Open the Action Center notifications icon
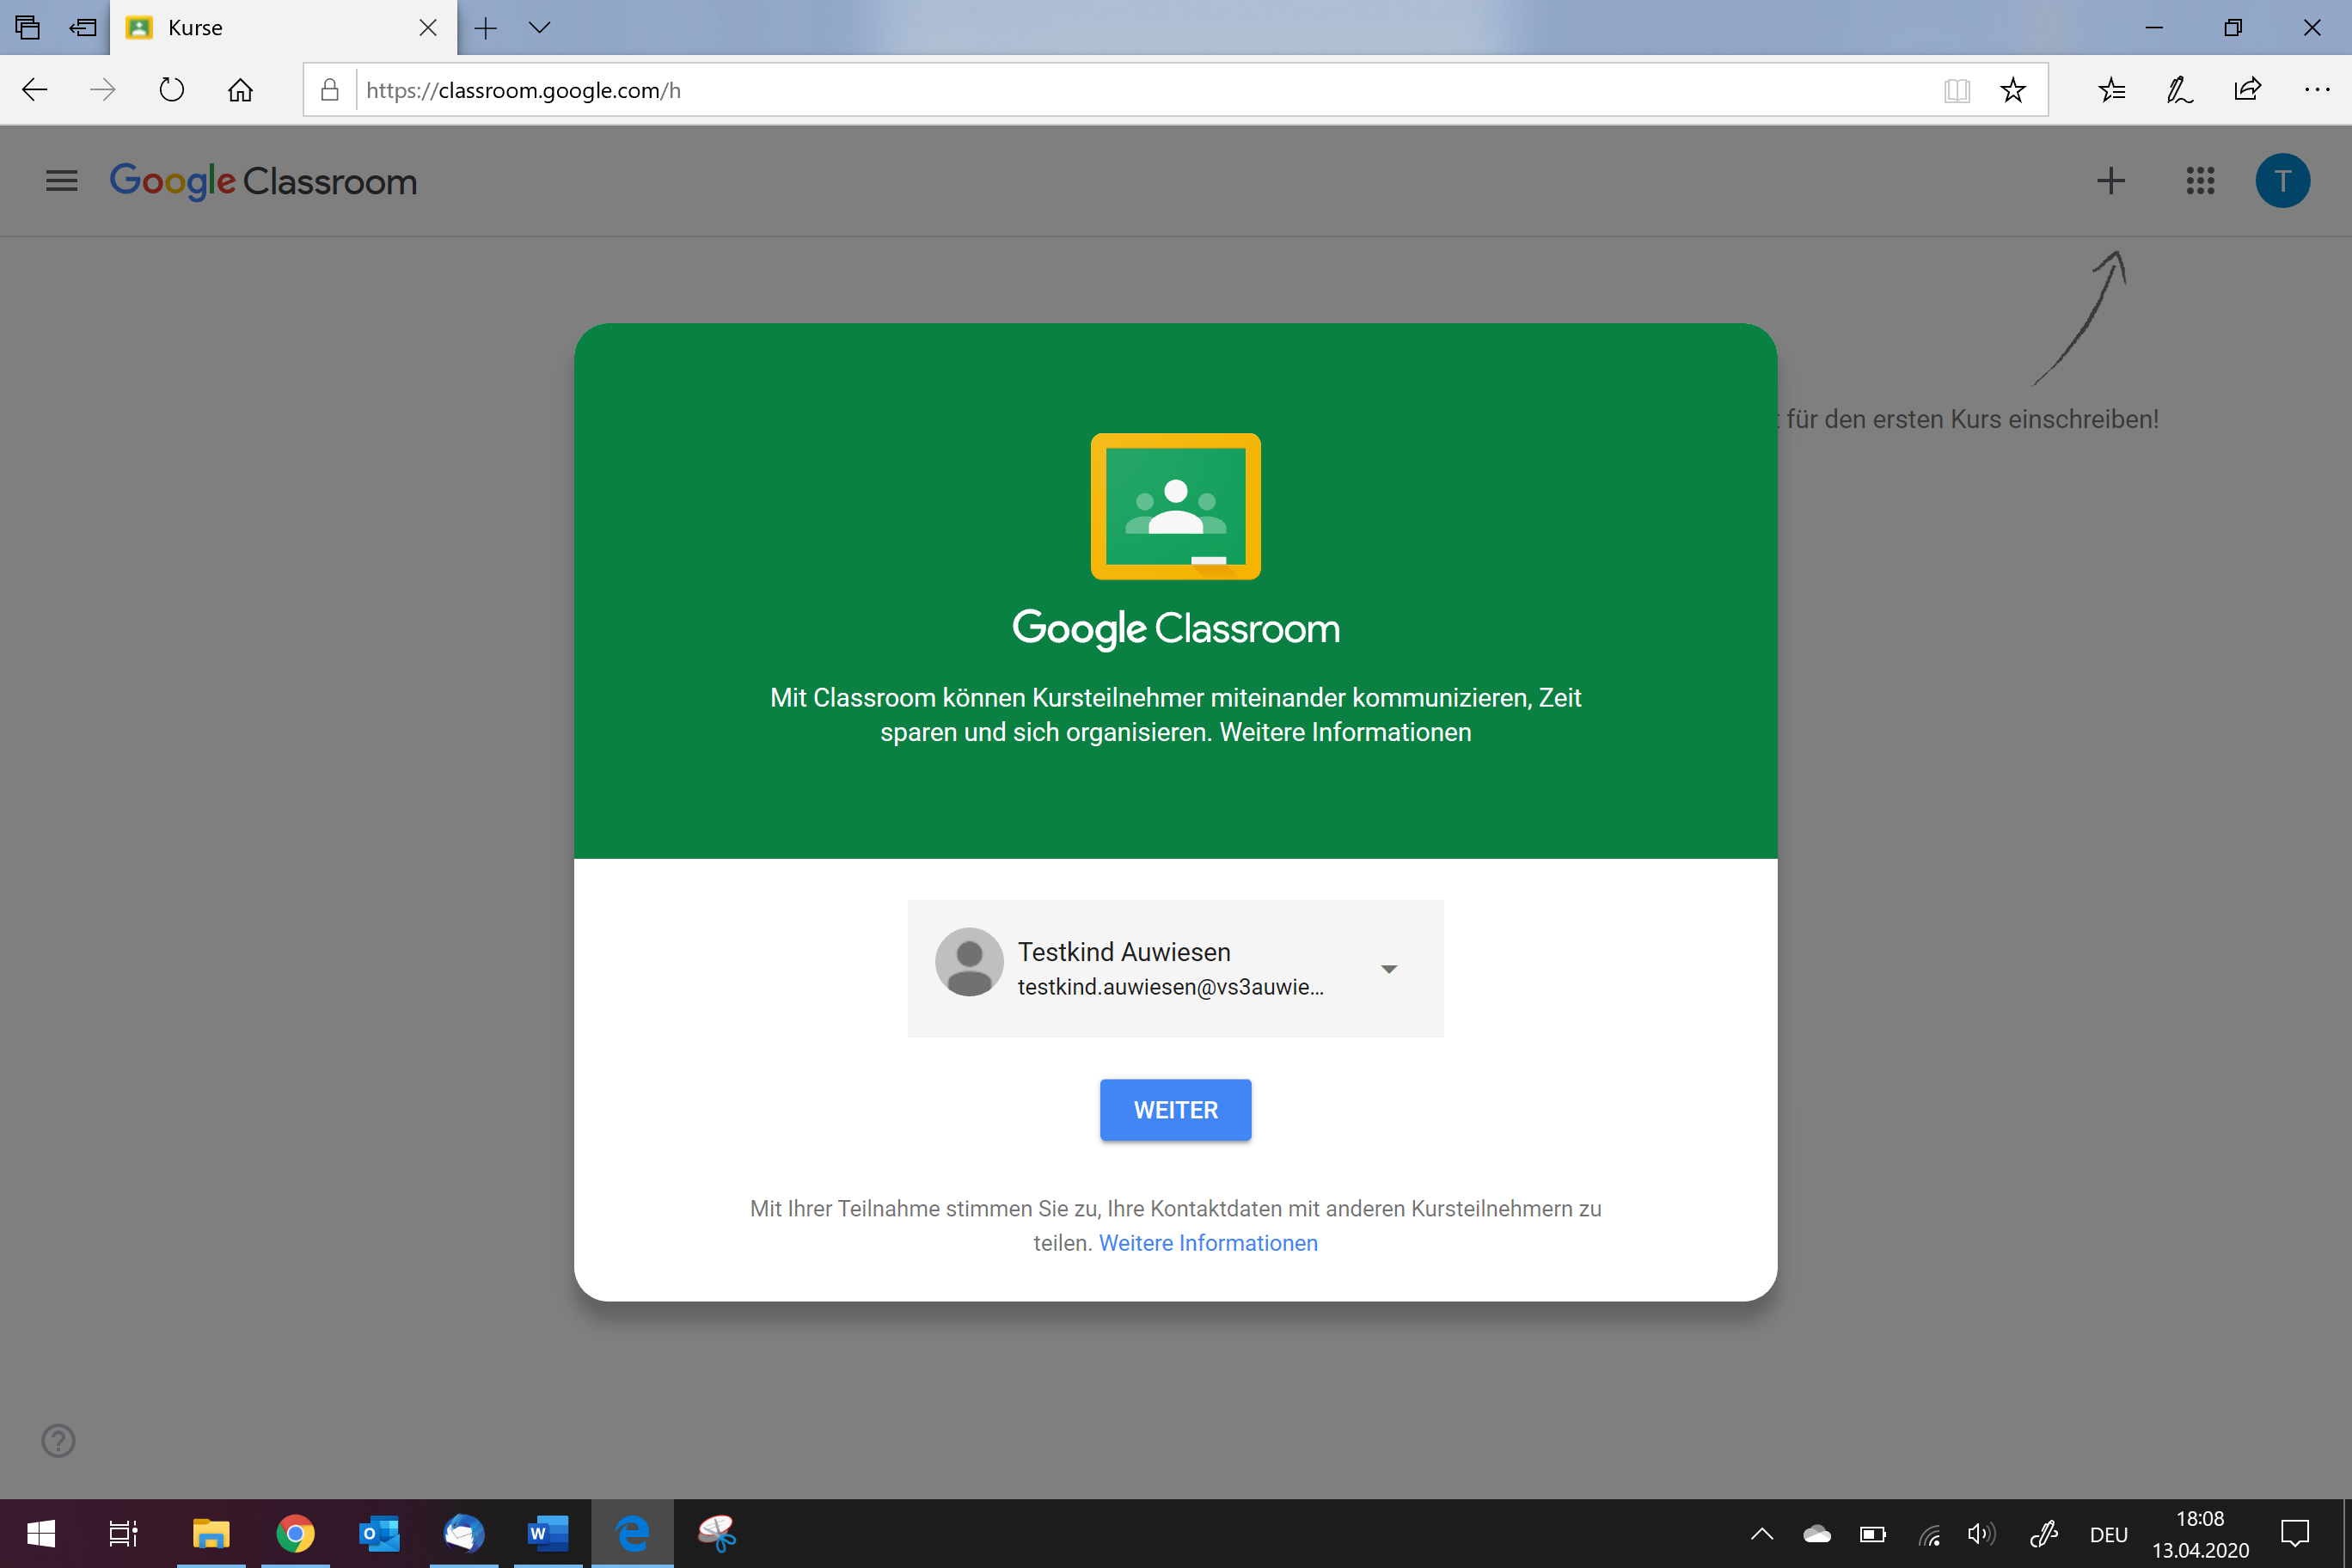The width and height of the screenshot is (2352, 1568). (x=2294, y=1534)
